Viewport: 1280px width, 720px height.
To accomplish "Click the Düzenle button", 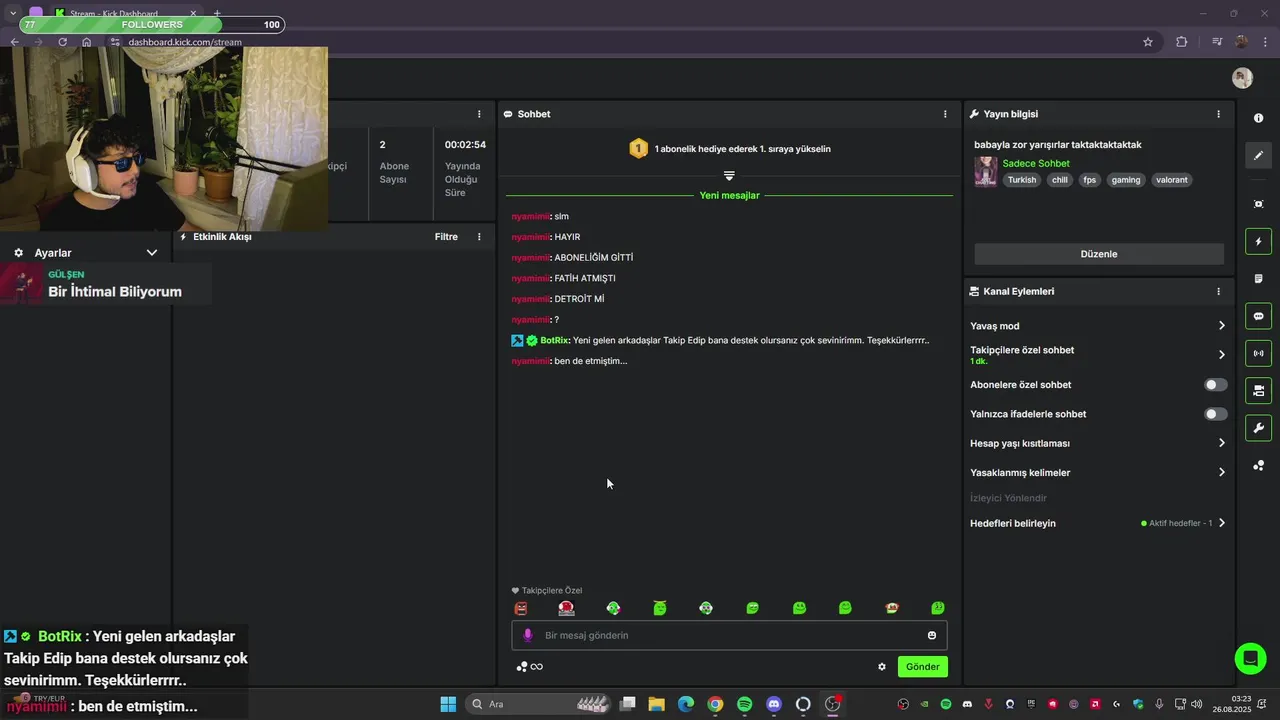I will (x=1099, y=254).
